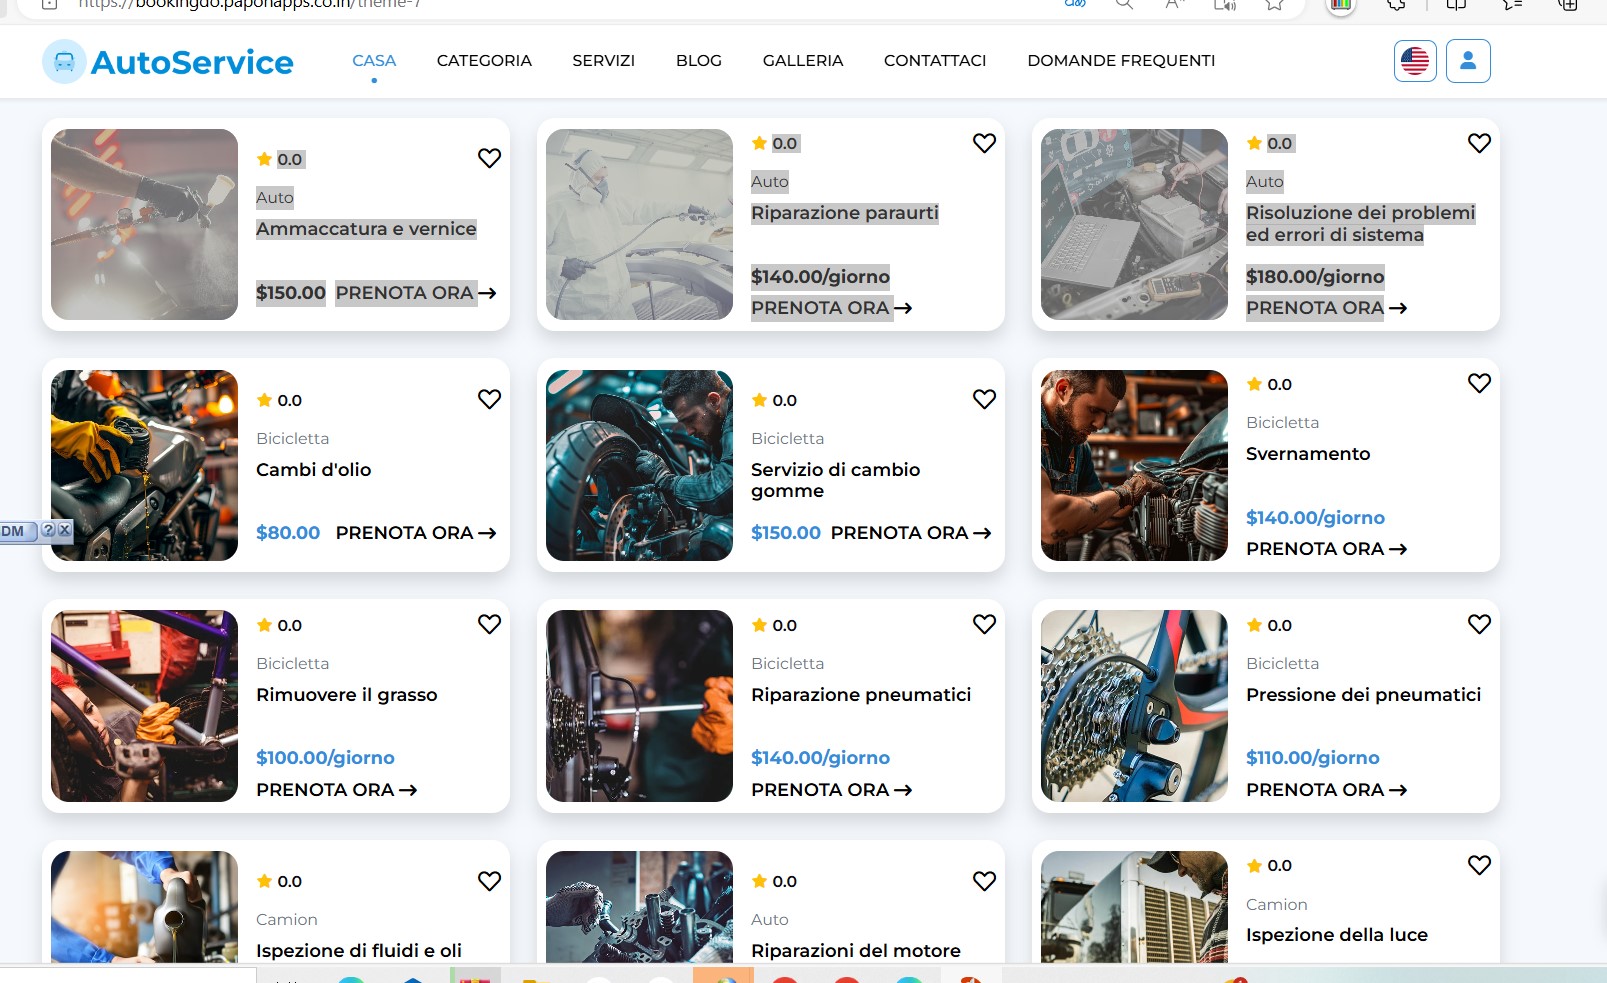This screenshot has height=983, width=1607.
Task: Add Svernamento to favorites
Action: [1479, 383]
